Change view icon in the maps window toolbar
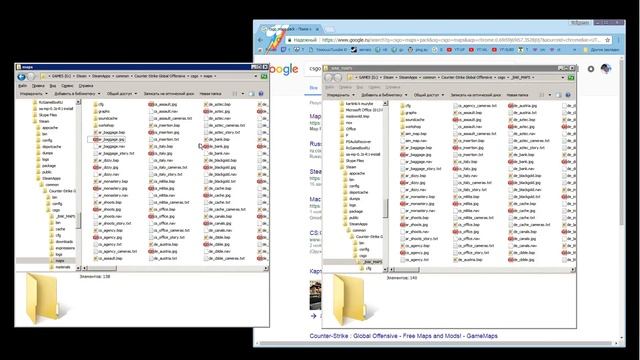Screen dimensions: 640x360 (235, 94)
